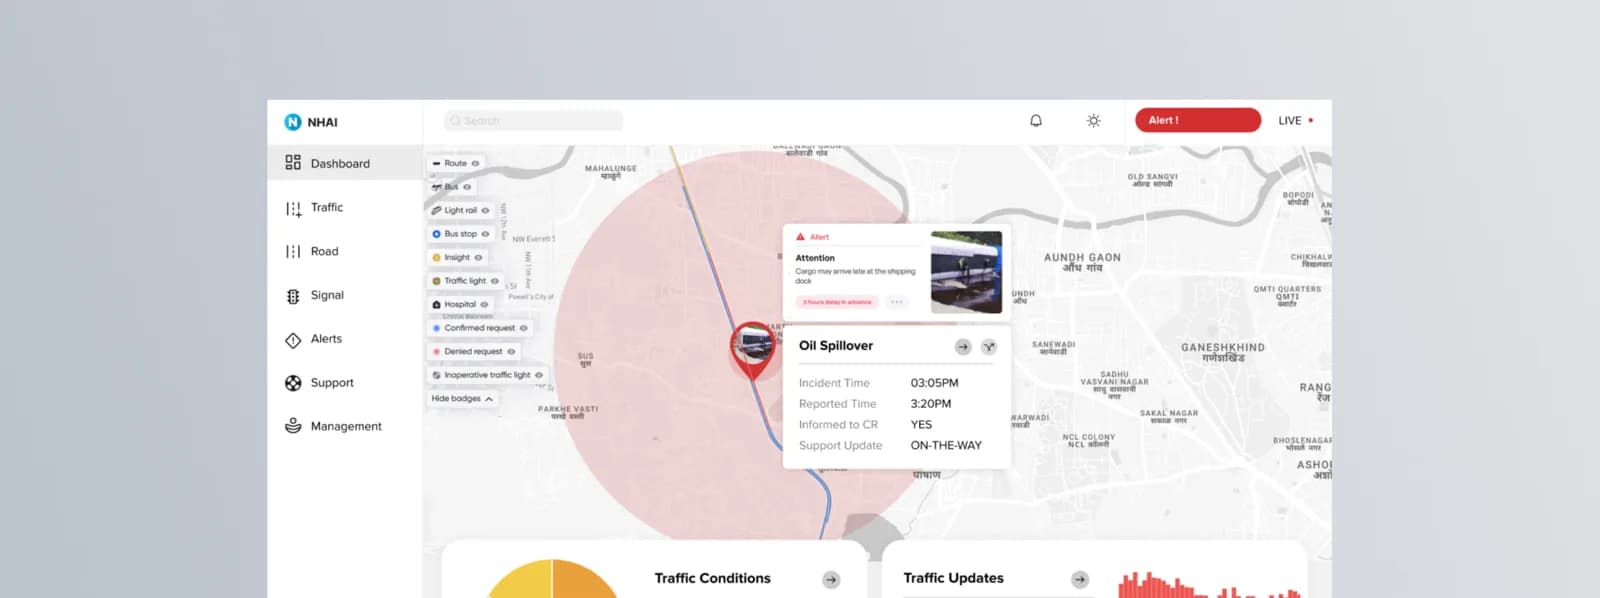Toggle visibility of Bus badge
The width and height of the screenshot is (1600, 598).
click(467, 187)
